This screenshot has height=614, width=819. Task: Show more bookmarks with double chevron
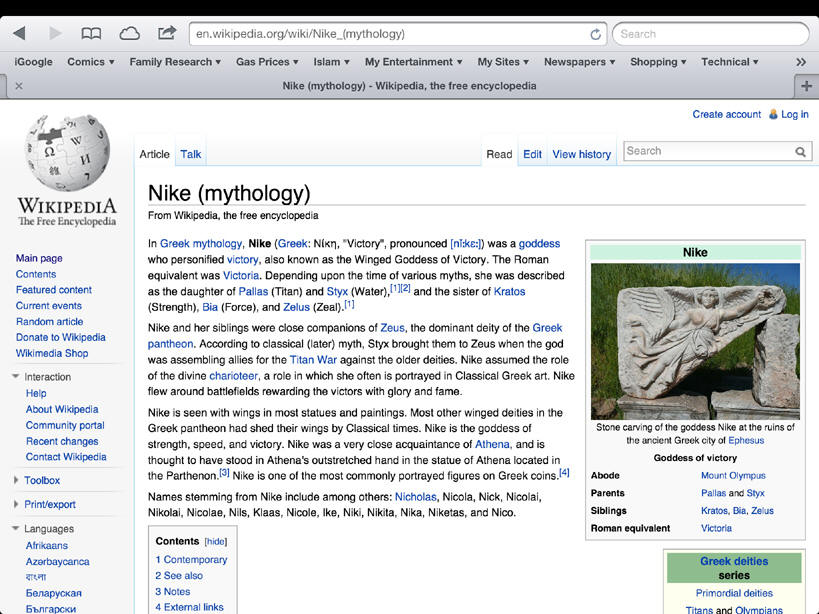pyautogui.click(x=801, y=62)
